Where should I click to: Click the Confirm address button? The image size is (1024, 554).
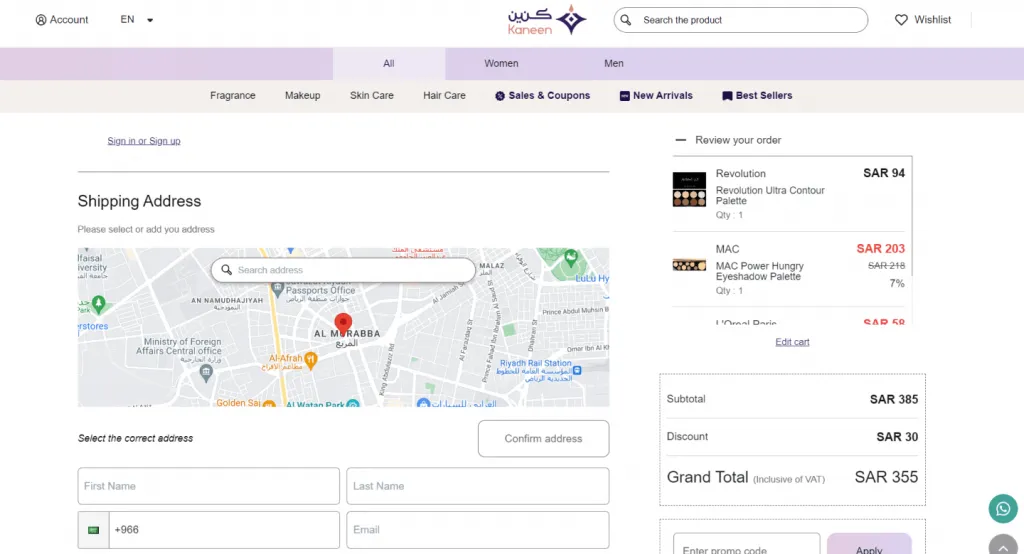[x=543, y=438]
